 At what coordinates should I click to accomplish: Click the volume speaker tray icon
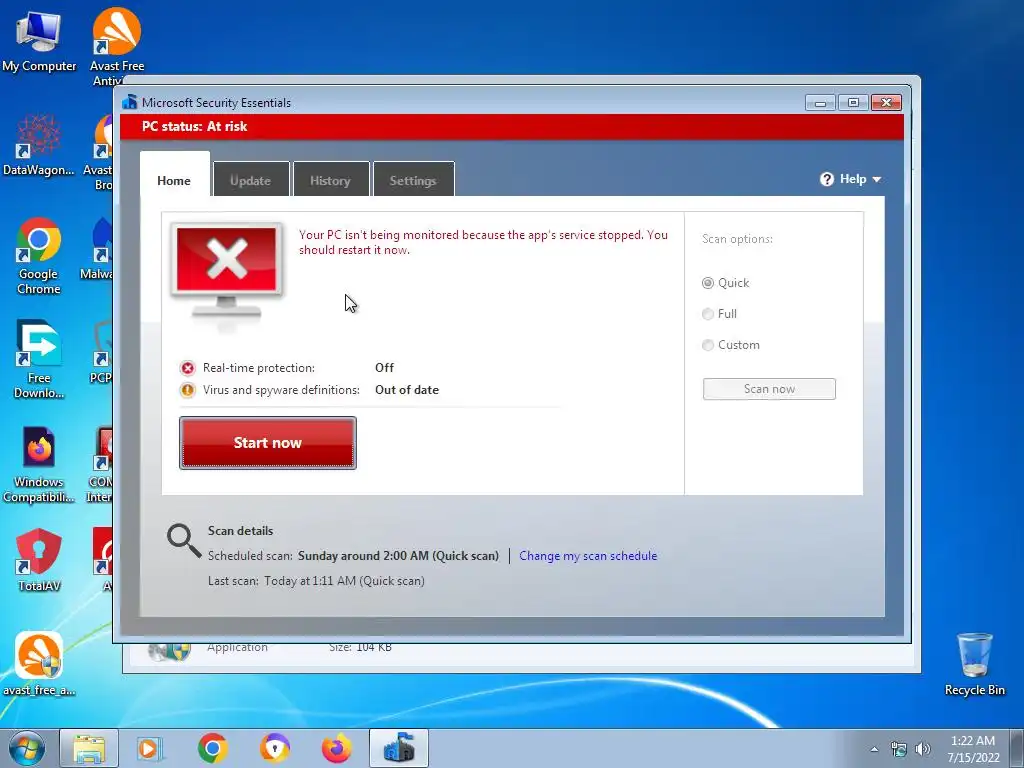pyautogui.click(x=923, y=749)
